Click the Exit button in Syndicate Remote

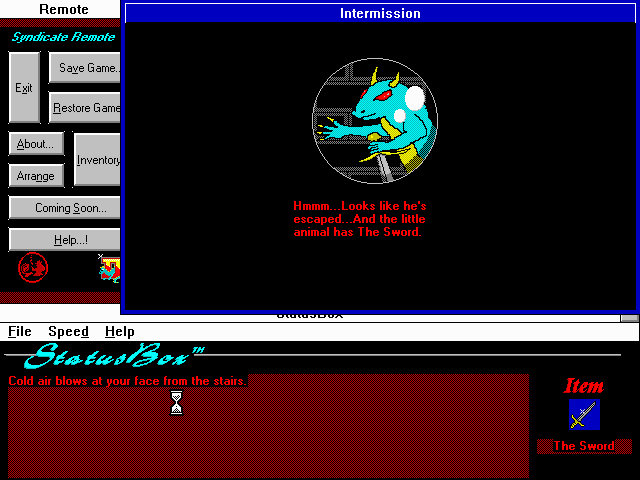point(24,87)
